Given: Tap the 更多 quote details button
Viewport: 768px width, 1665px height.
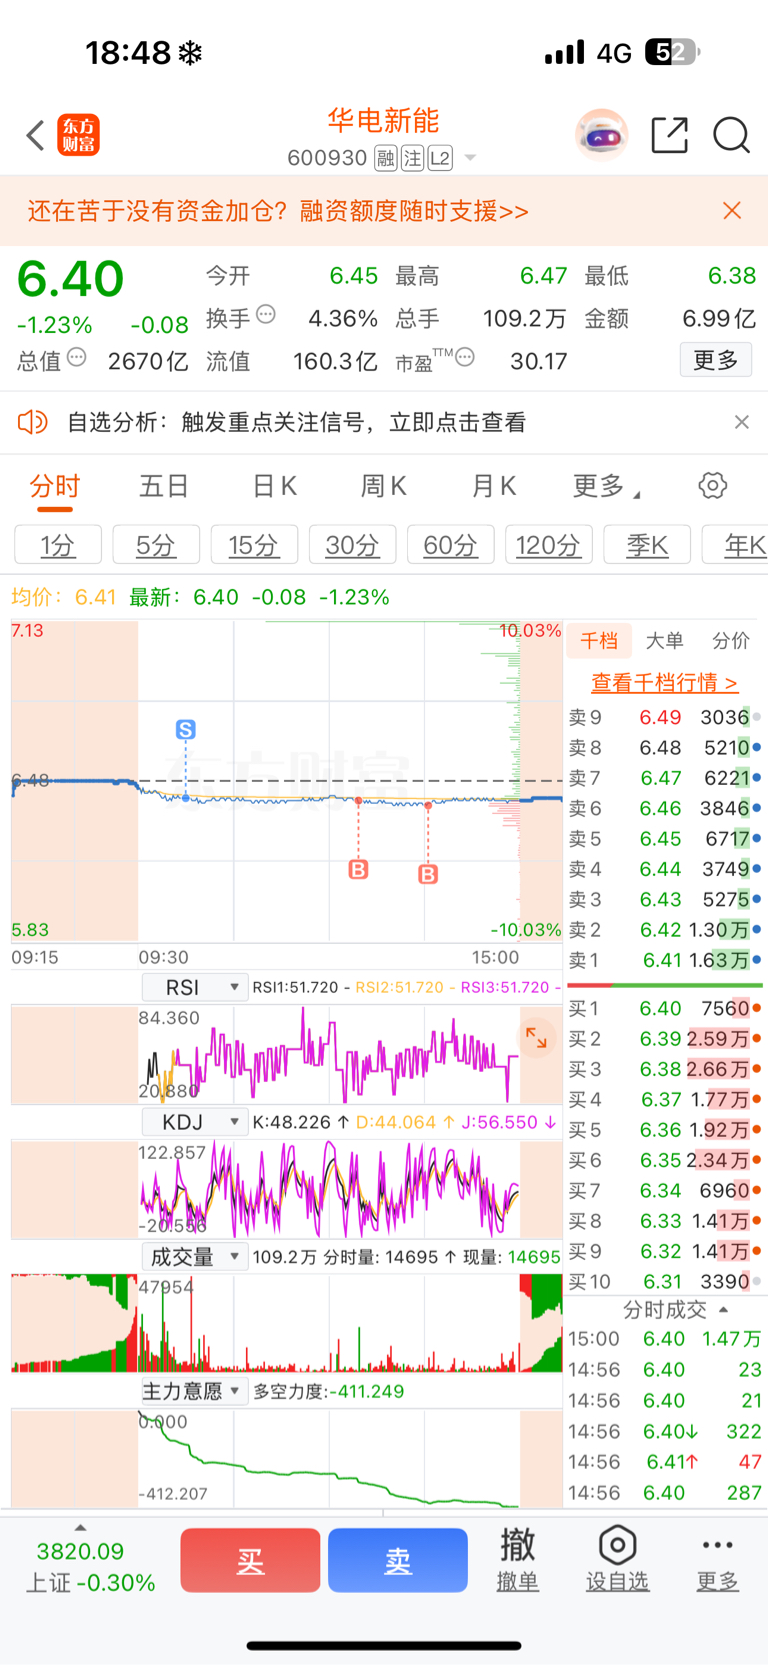Looking at the screenshot, I should coord(716,360).
